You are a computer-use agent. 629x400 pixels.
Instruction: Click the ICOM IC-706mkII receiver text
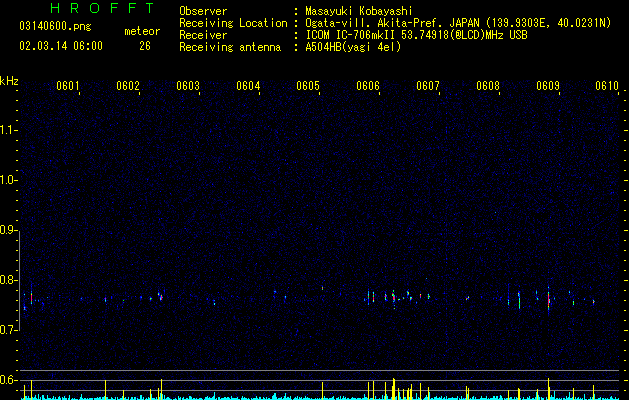416,35
